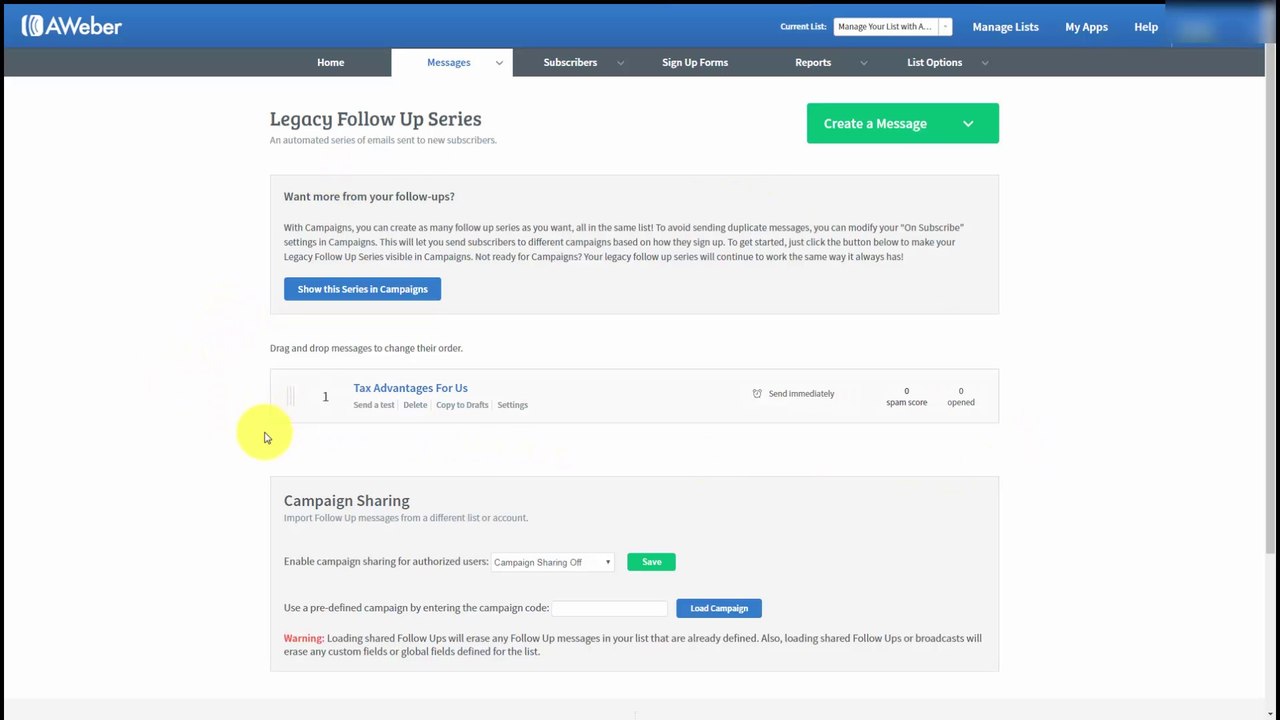Image resolution: width=1280 pixels, height=720 pixels.
Task: Click the AWeber logo
Action: pyautogui.click(x=72, y=26)
